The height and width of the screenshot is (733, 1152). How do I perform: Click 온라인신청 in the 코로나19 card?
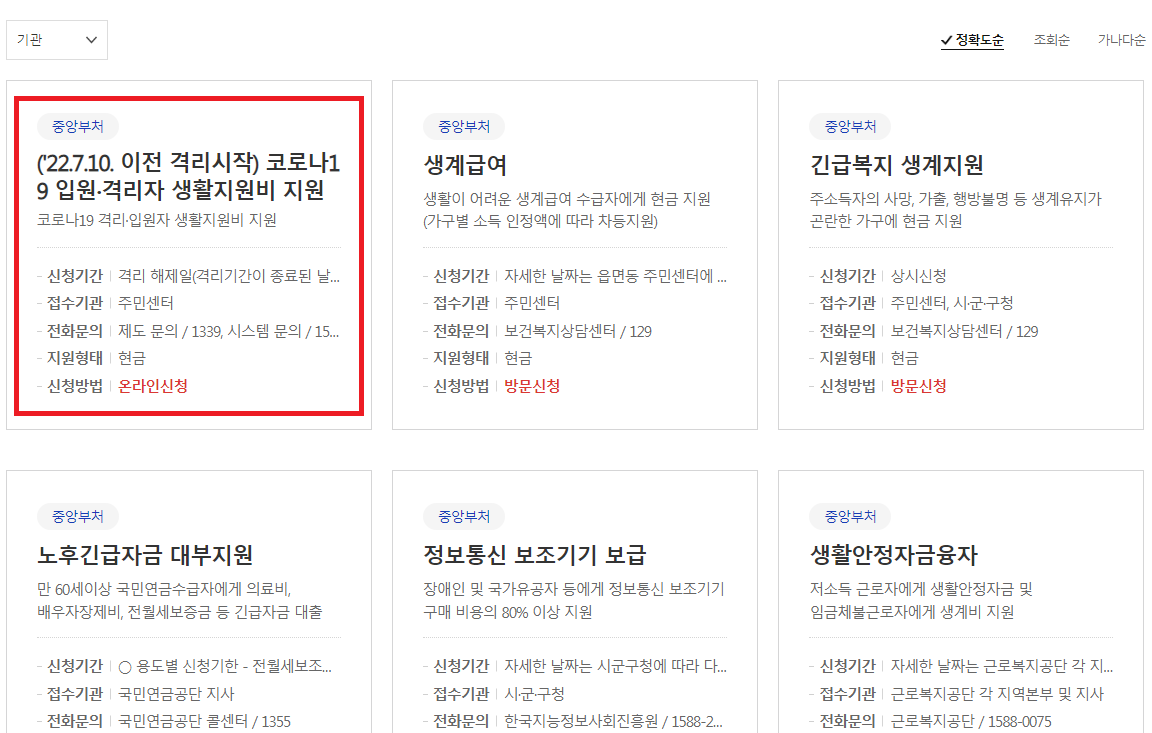153,386
